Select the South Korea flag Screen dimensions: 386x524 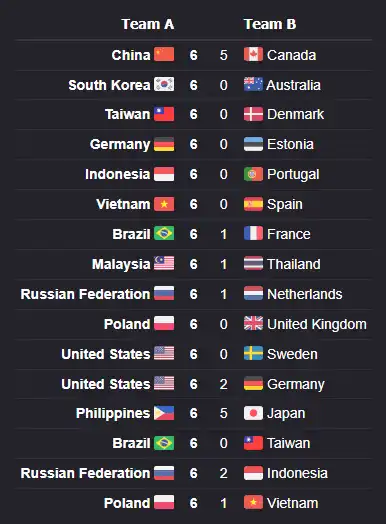coord(164,84)
